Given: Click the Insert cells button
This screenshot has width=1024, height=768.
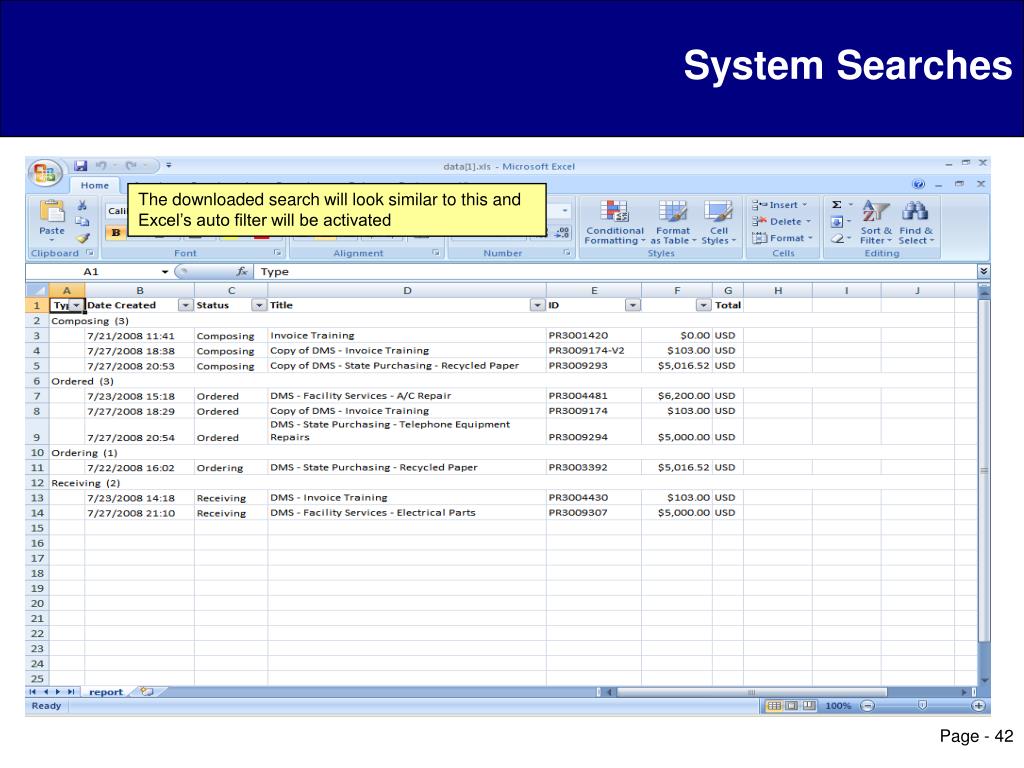Looking at the screenshot, I should 780,205.
